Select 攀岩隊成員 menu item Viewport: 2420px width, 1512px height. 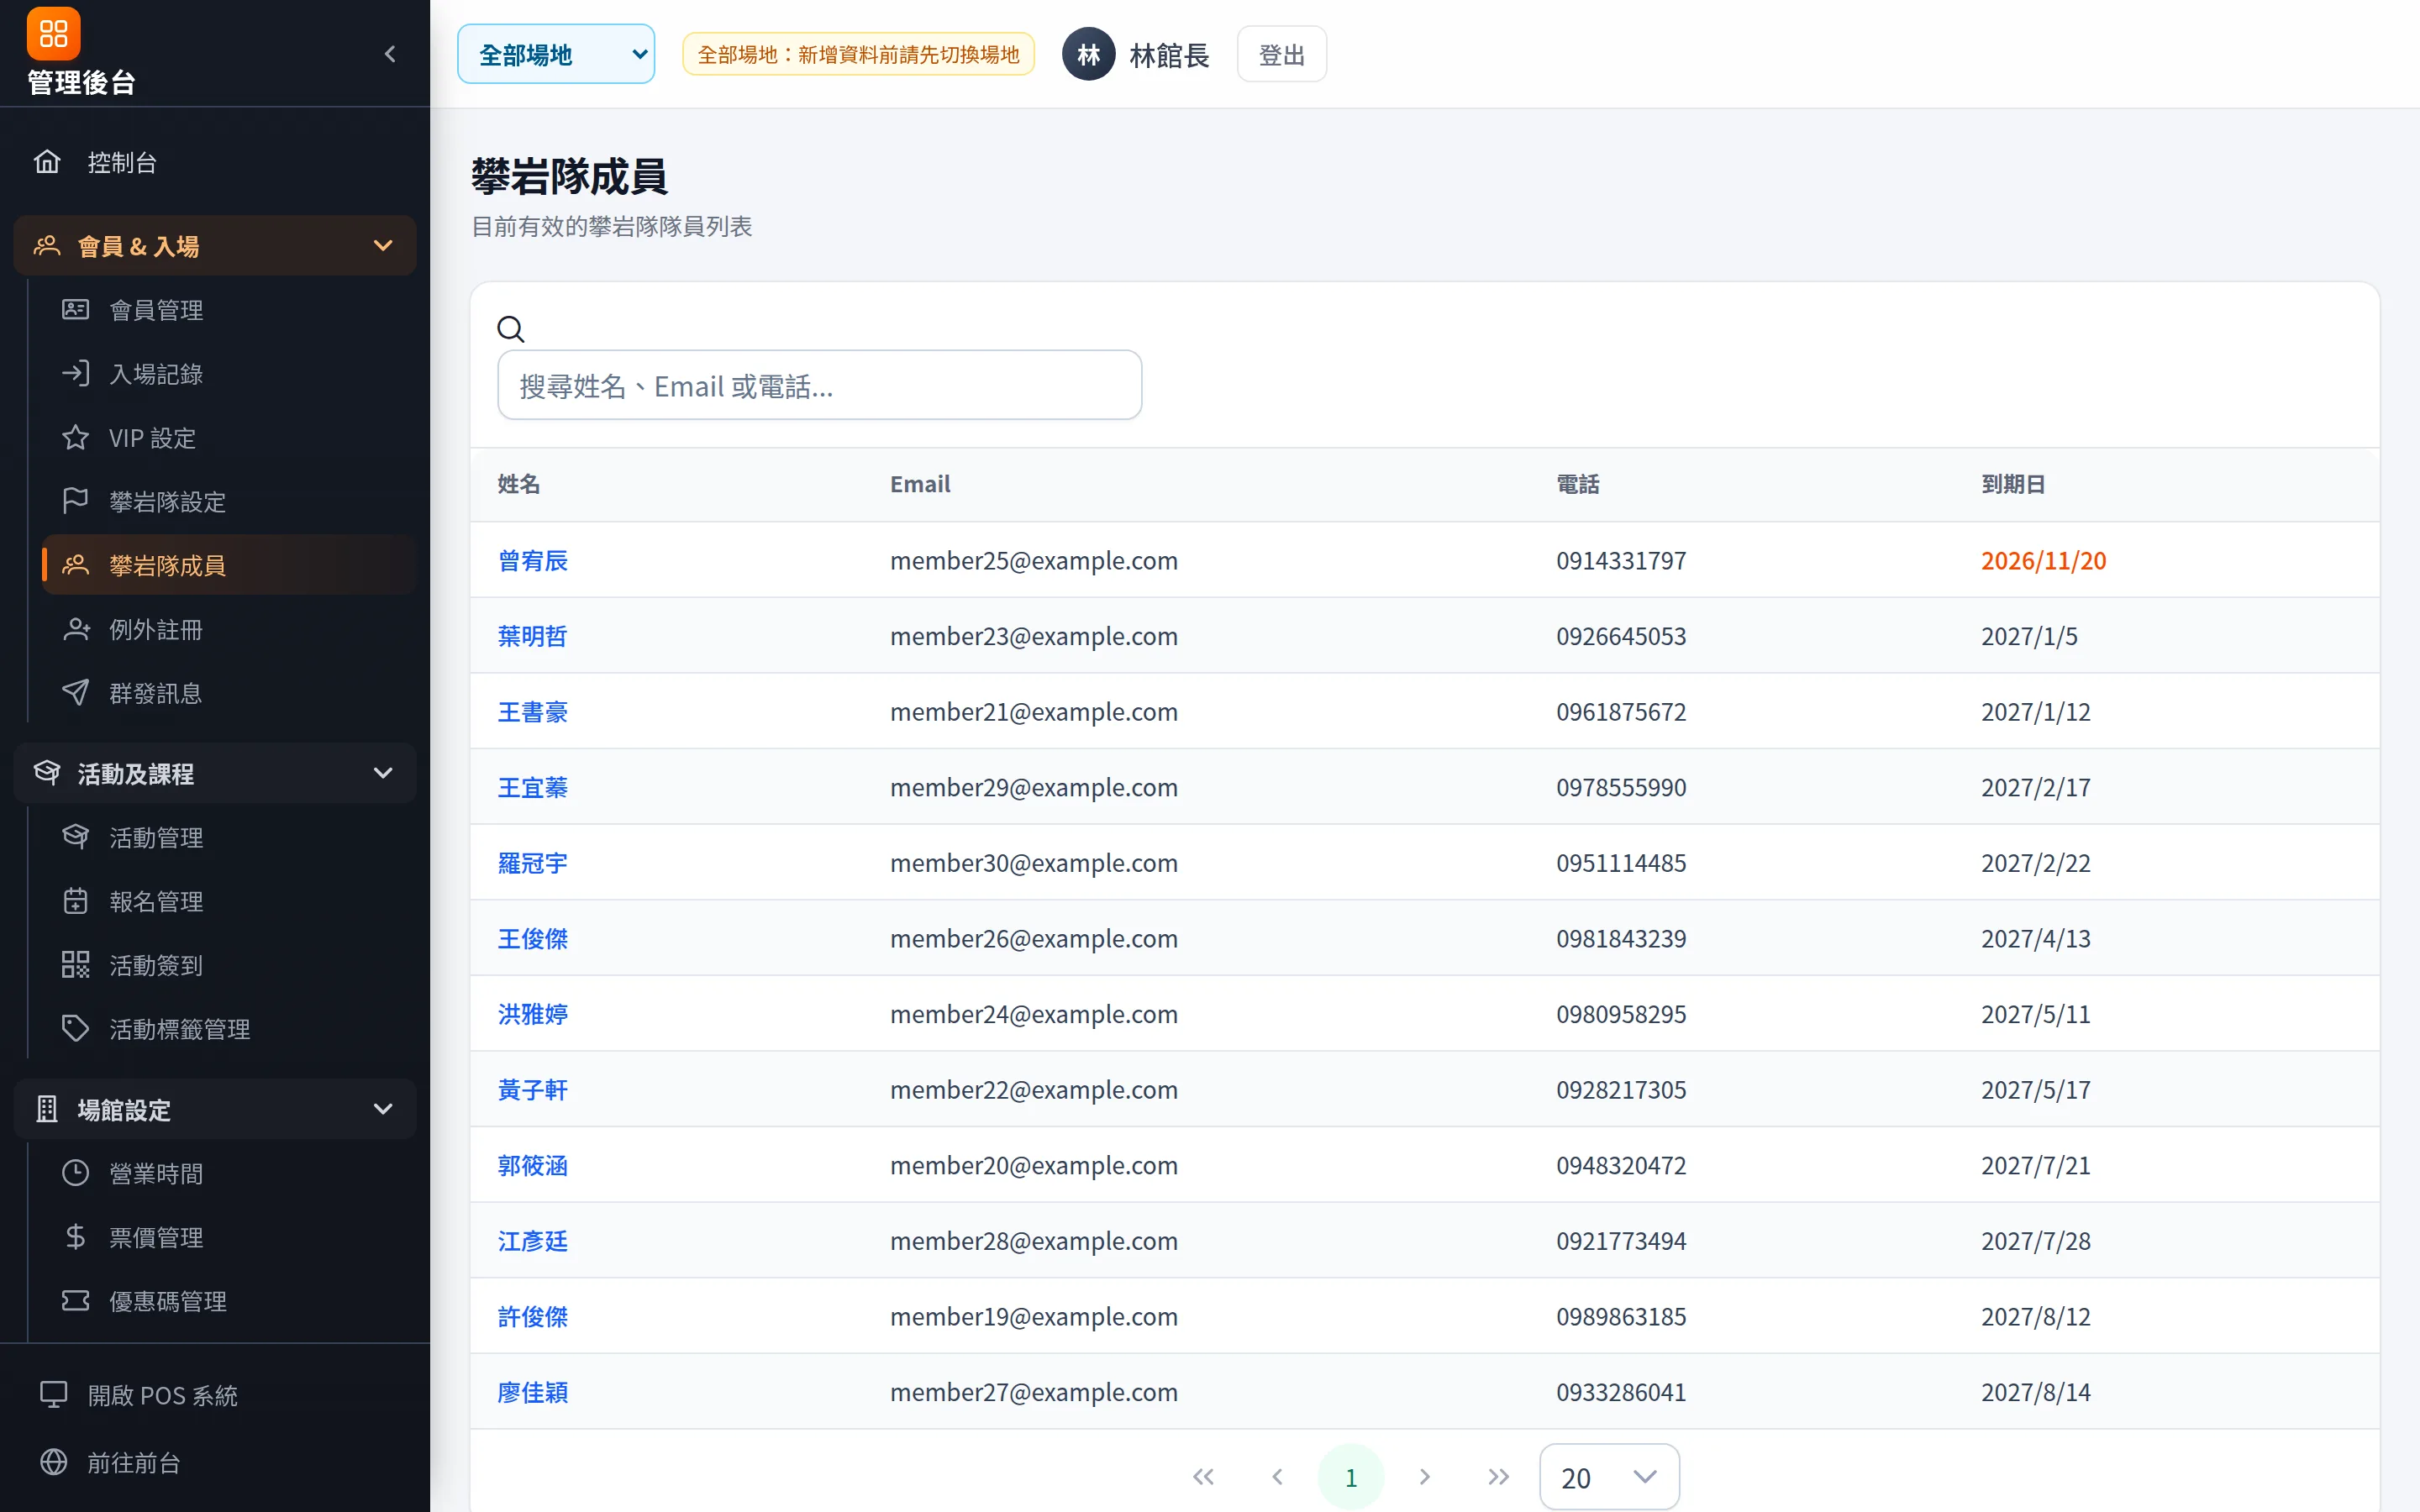(228, 565)
